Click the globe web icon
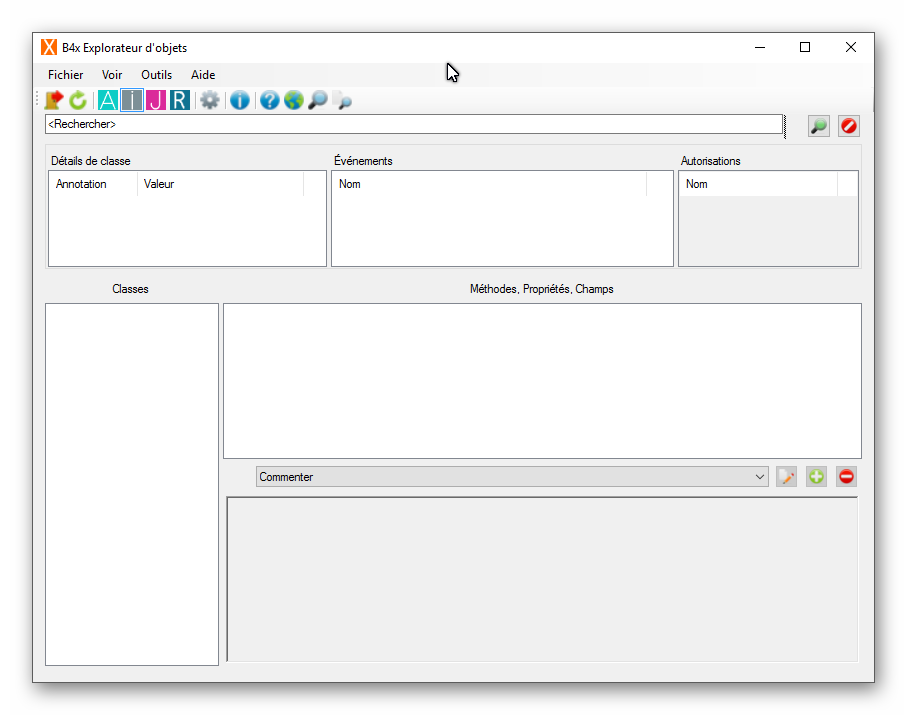The height and width of the screenshot is (715, 907). (294, 100)
